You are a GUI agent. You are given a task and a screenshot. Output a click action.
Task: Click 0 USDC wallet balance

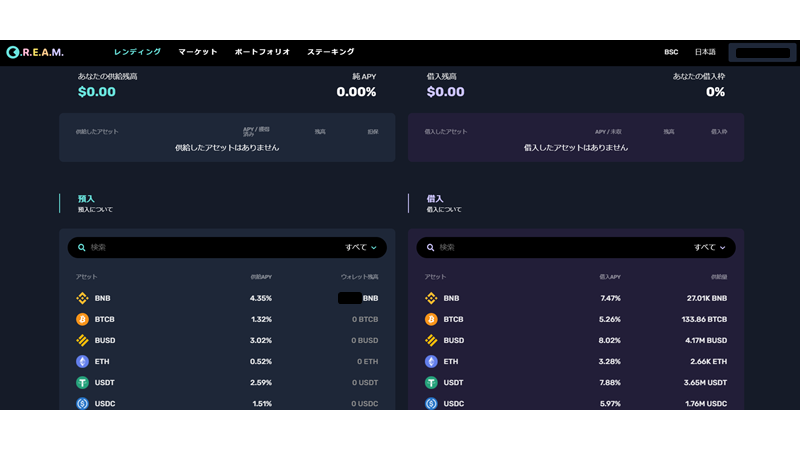(364, 404)
